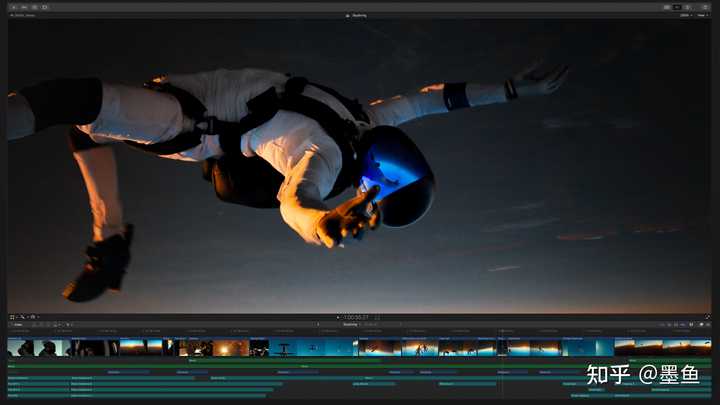Open the Transform tools pop-up below viewer

13,317
